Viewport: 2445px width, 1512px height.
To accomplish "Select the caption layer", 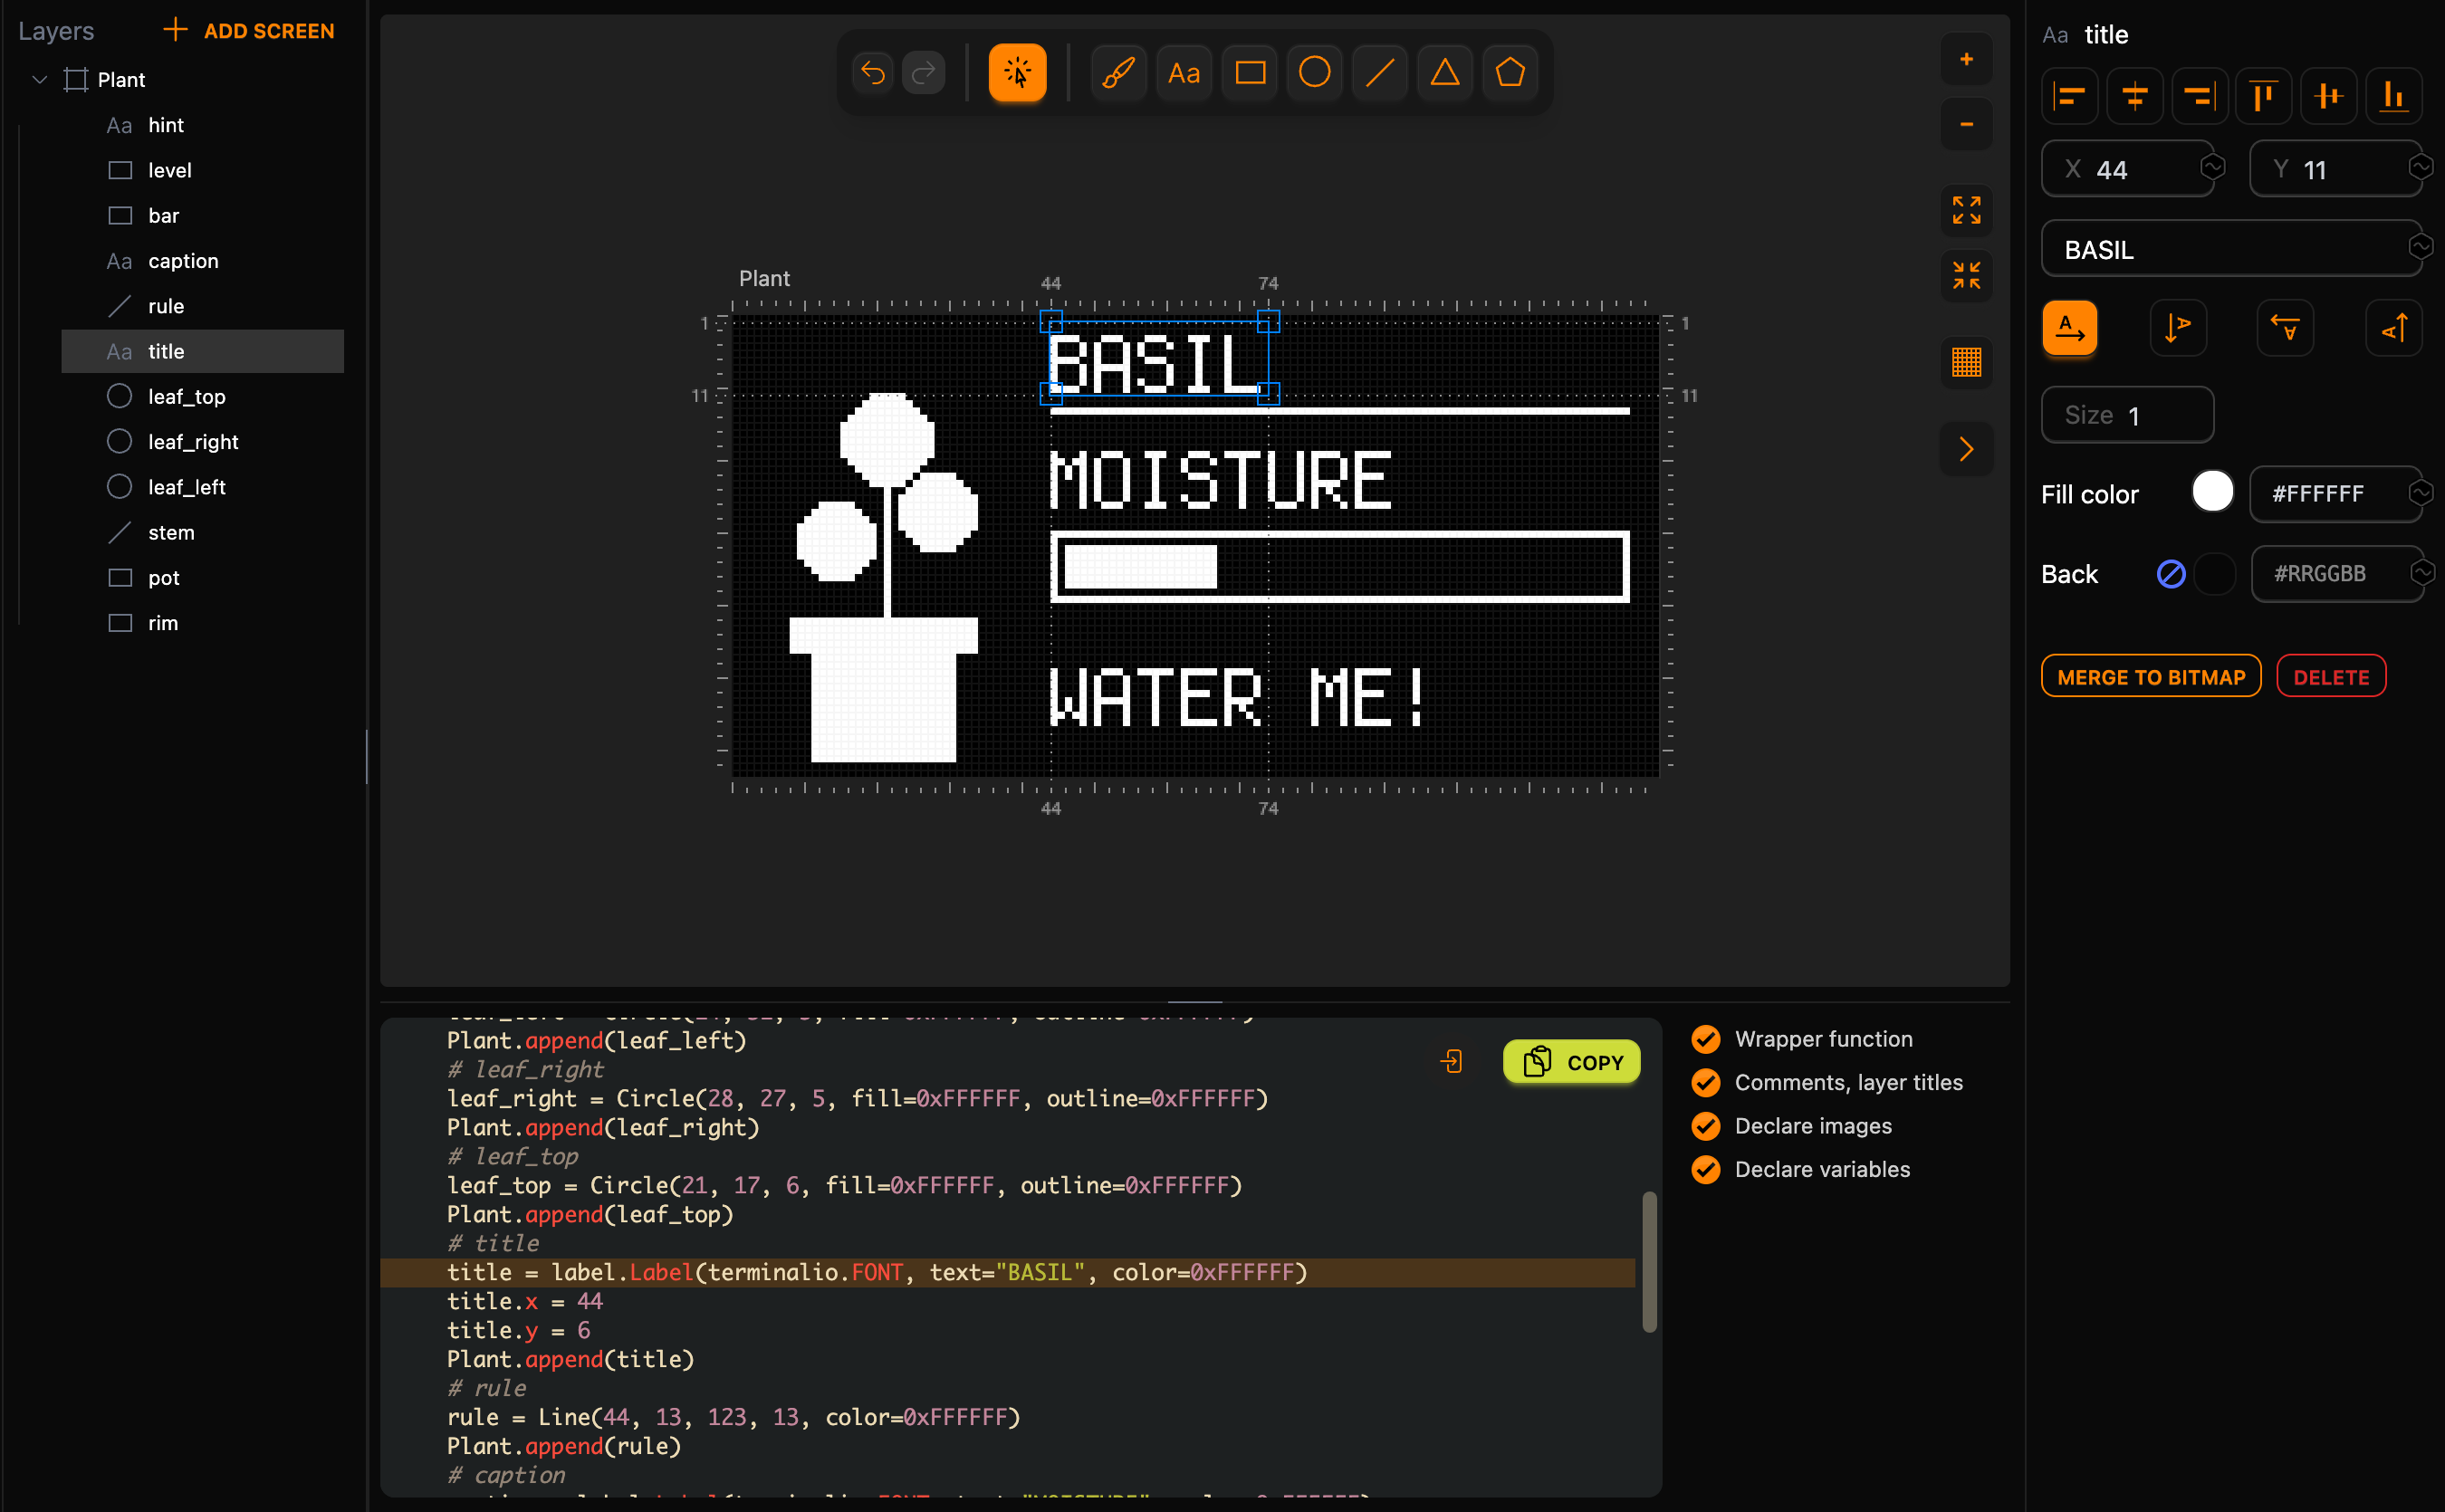I will [x=203, y=261].
